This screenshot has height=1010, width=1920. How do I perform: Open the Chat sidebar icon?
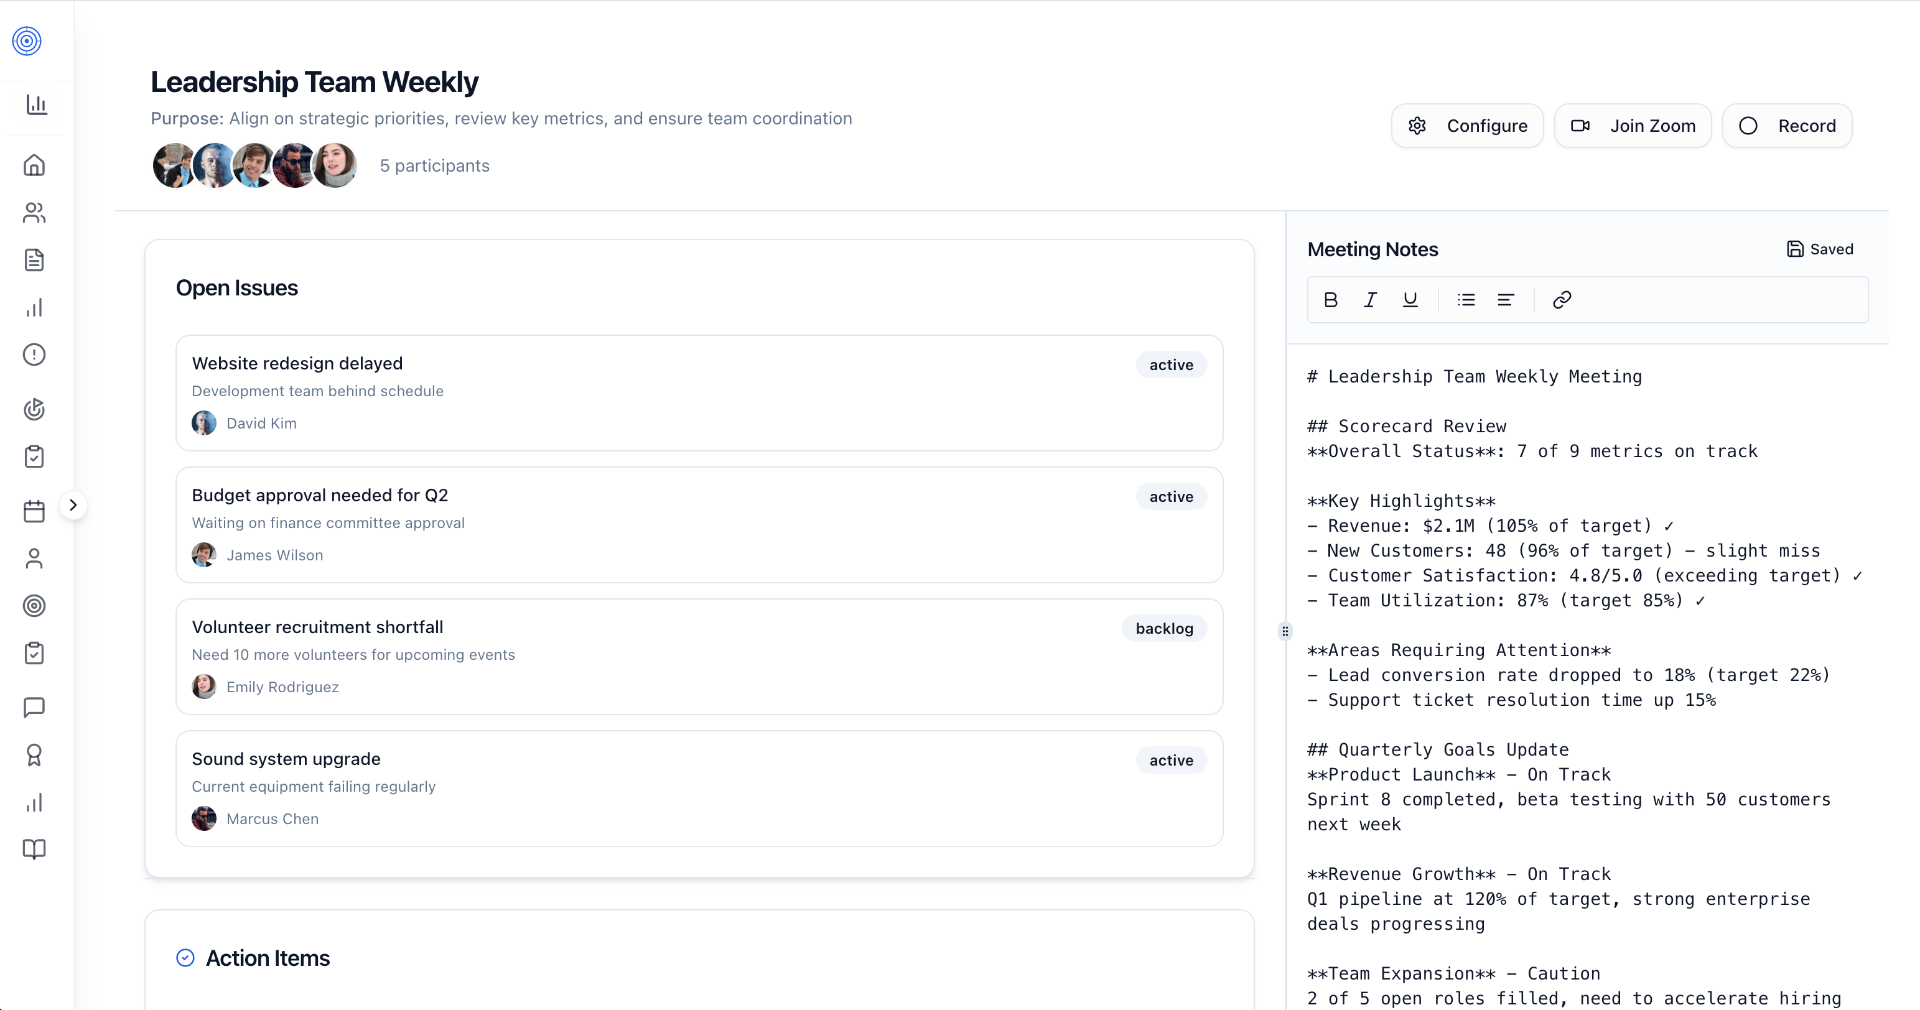[x=35, y=708]
